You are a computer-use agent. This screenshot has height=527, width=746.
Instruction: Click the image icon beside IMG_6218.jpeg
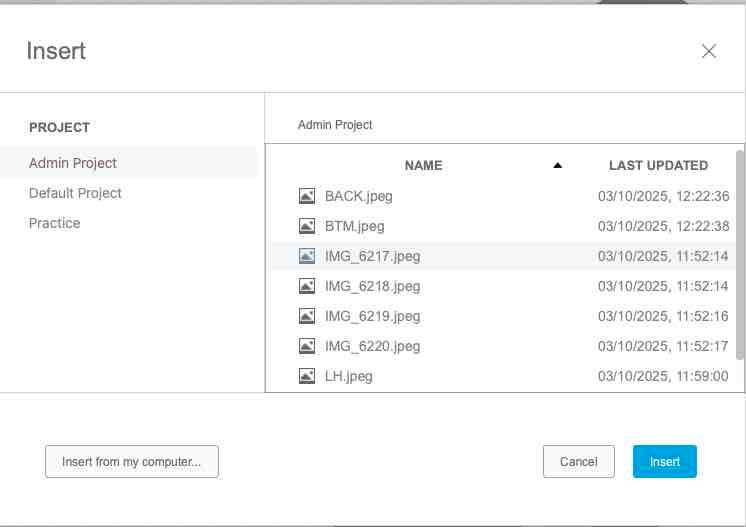[x=307, y=286]
